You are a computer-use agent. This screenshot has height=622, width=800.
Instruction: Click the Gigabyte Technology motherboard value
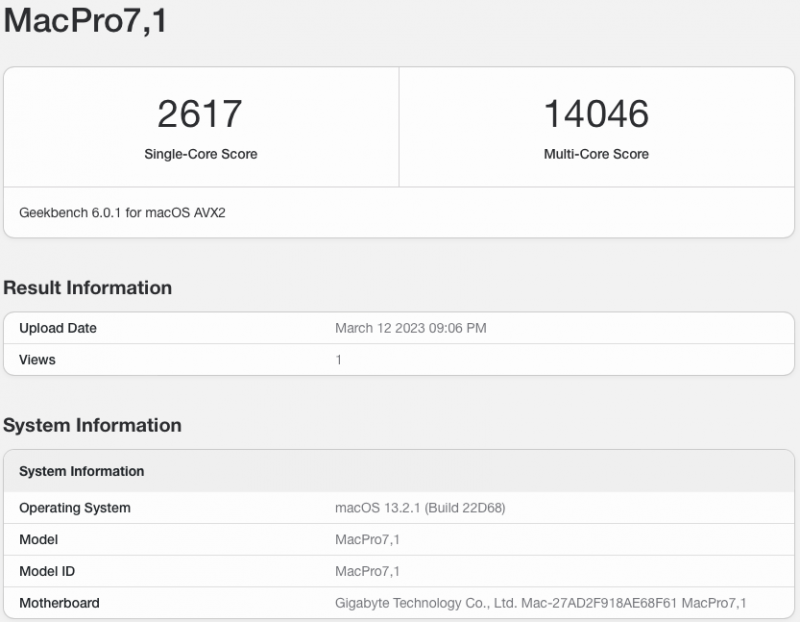tap(540, 603)
